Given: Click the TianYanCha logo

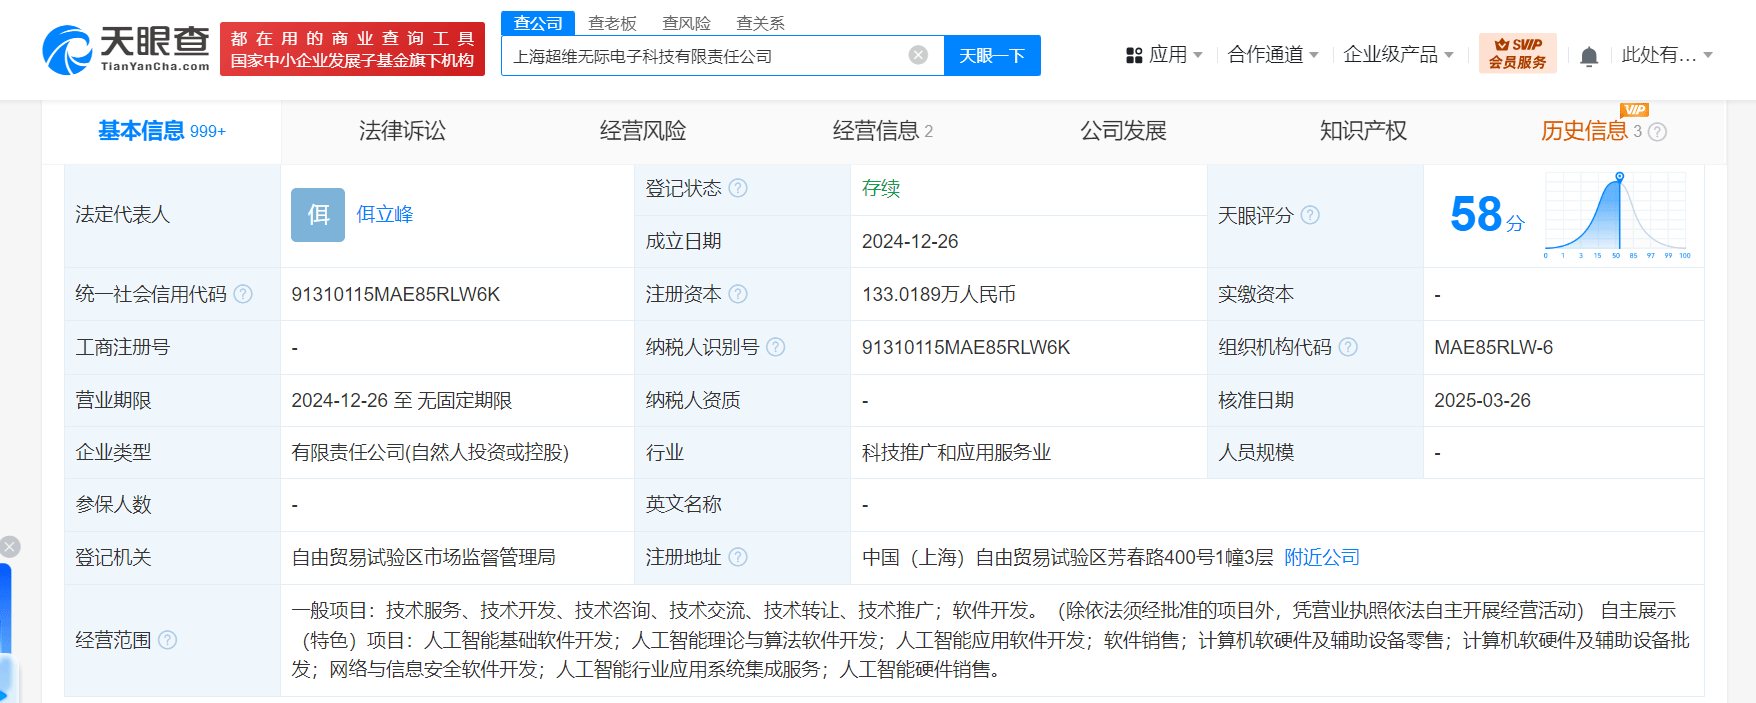Looking at the screenshot, I should coord(126,49).
